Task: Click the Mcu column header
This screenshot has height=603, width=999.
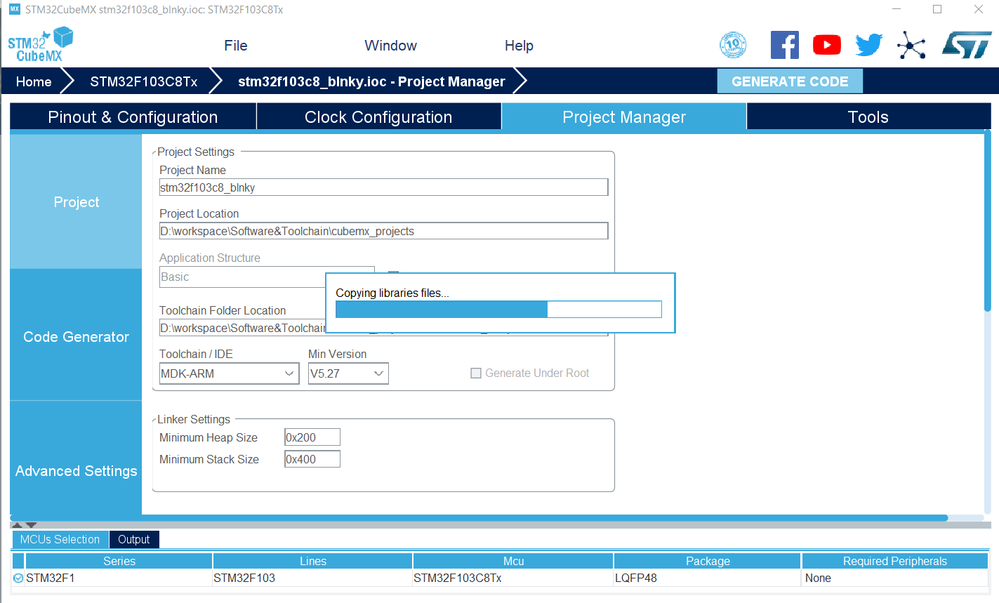Action: [x=514, y=561]
